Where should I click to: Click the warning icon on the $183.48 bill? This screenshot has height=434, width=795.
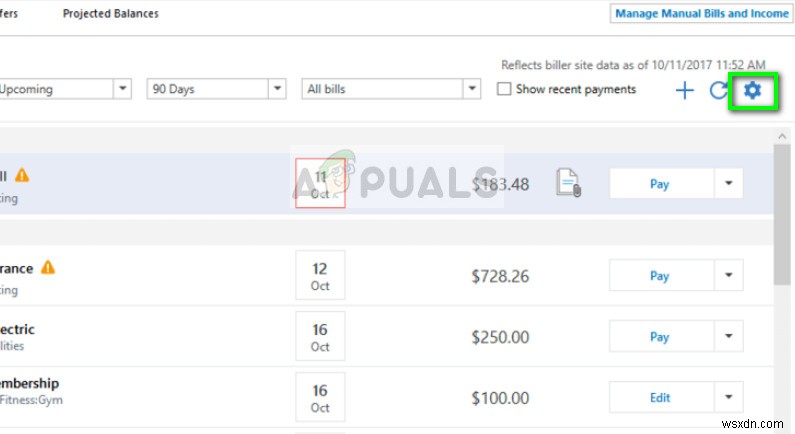pyautogui.click(x=22, y=175)
